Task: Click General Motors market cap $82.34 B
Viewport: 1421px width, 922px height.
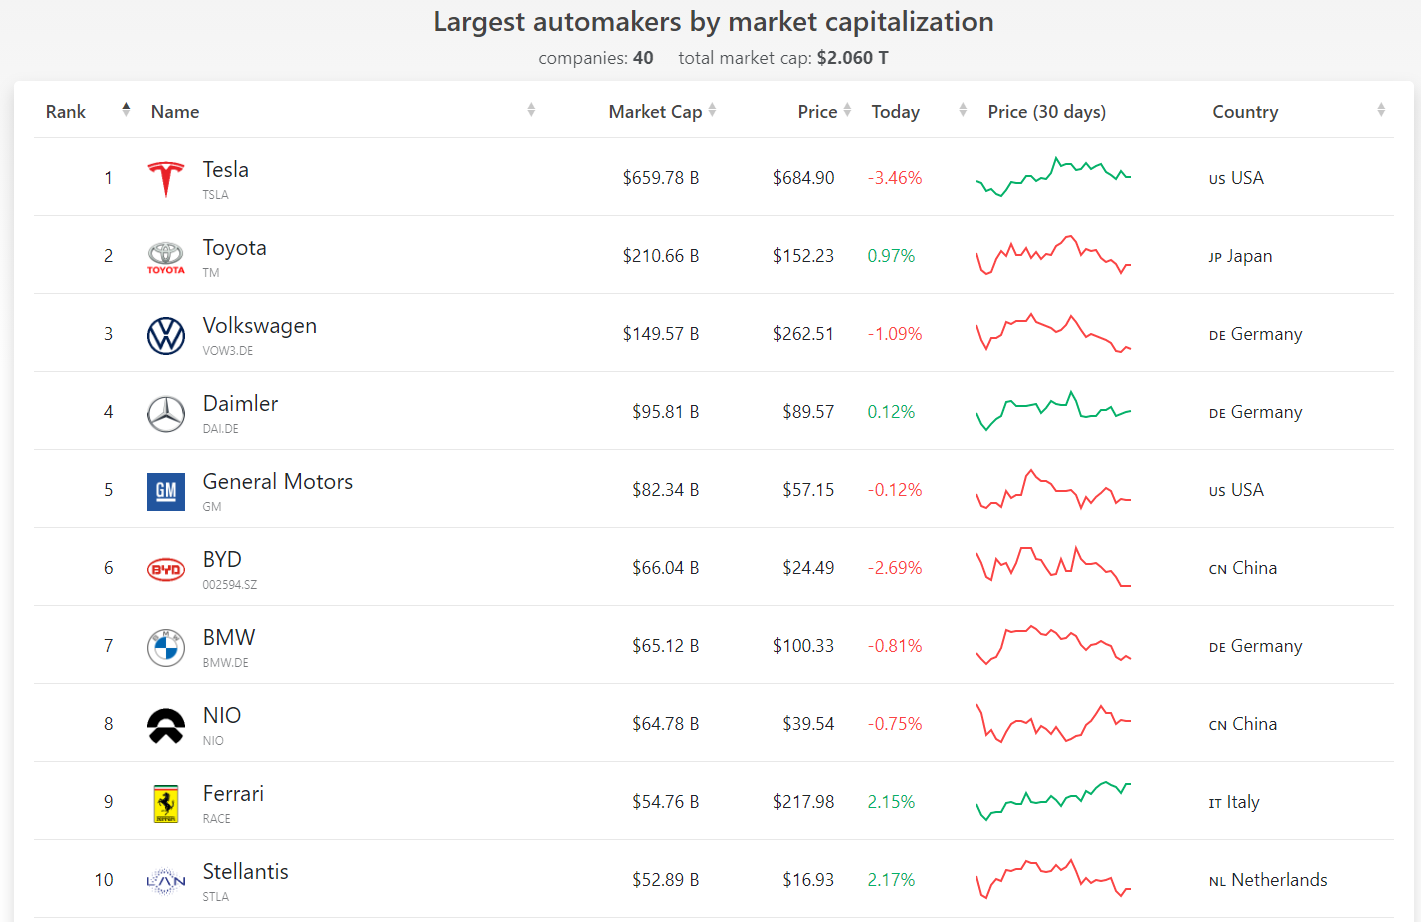Action: 665,490
